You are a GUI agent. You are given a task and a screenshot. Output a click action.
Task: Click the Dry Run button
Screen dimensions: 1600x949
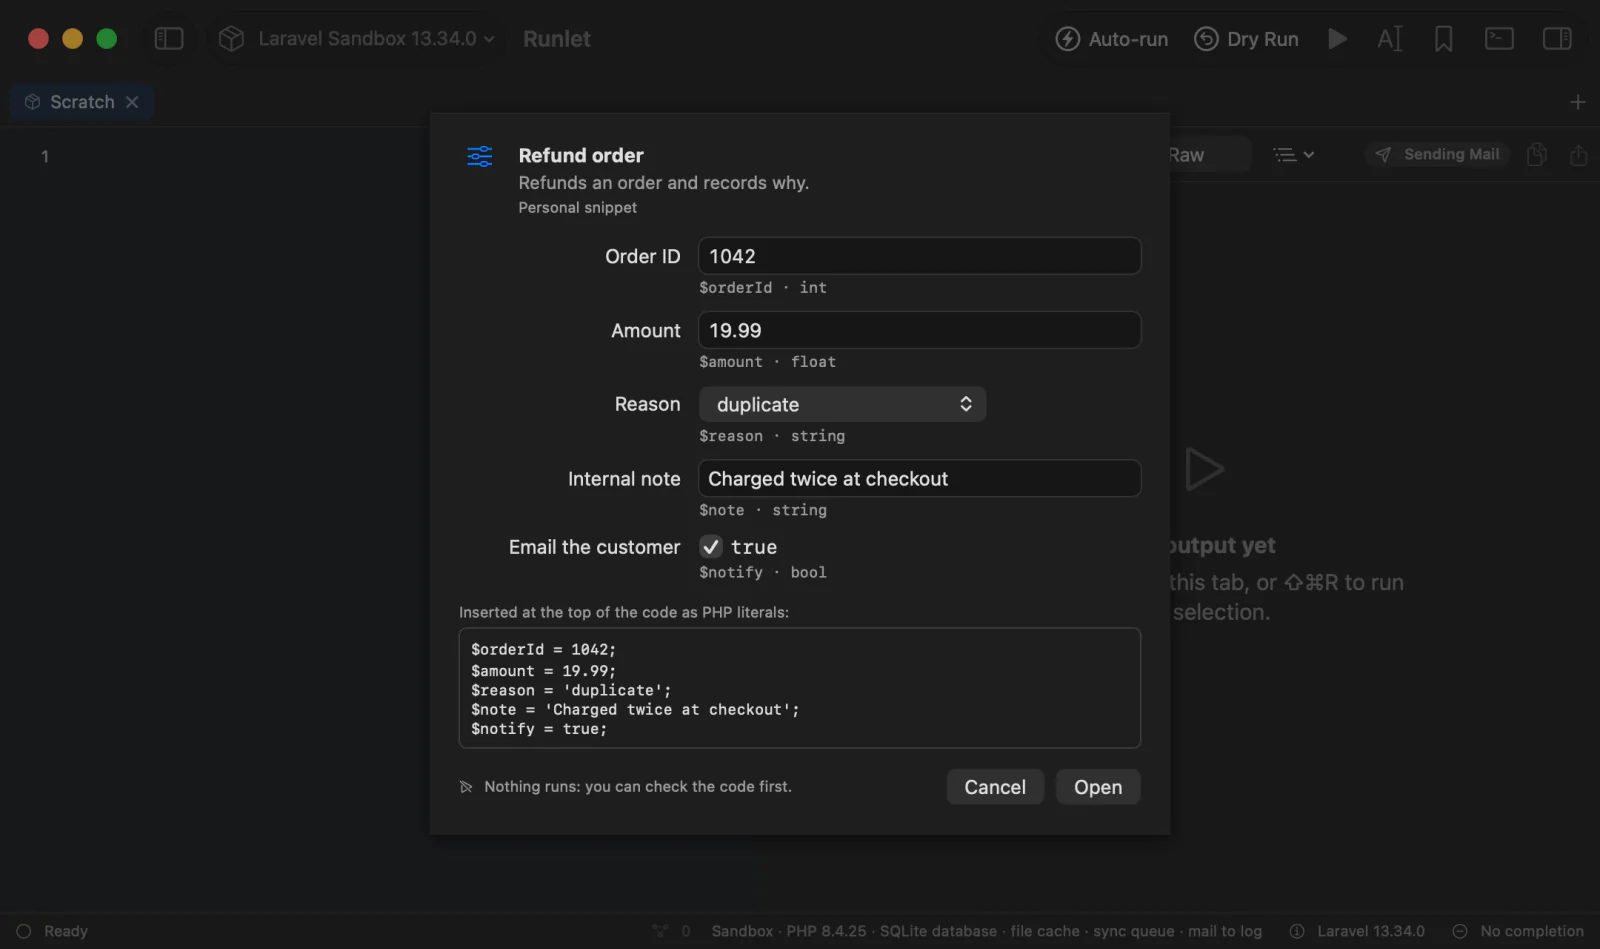click(x=1246, y=39)
